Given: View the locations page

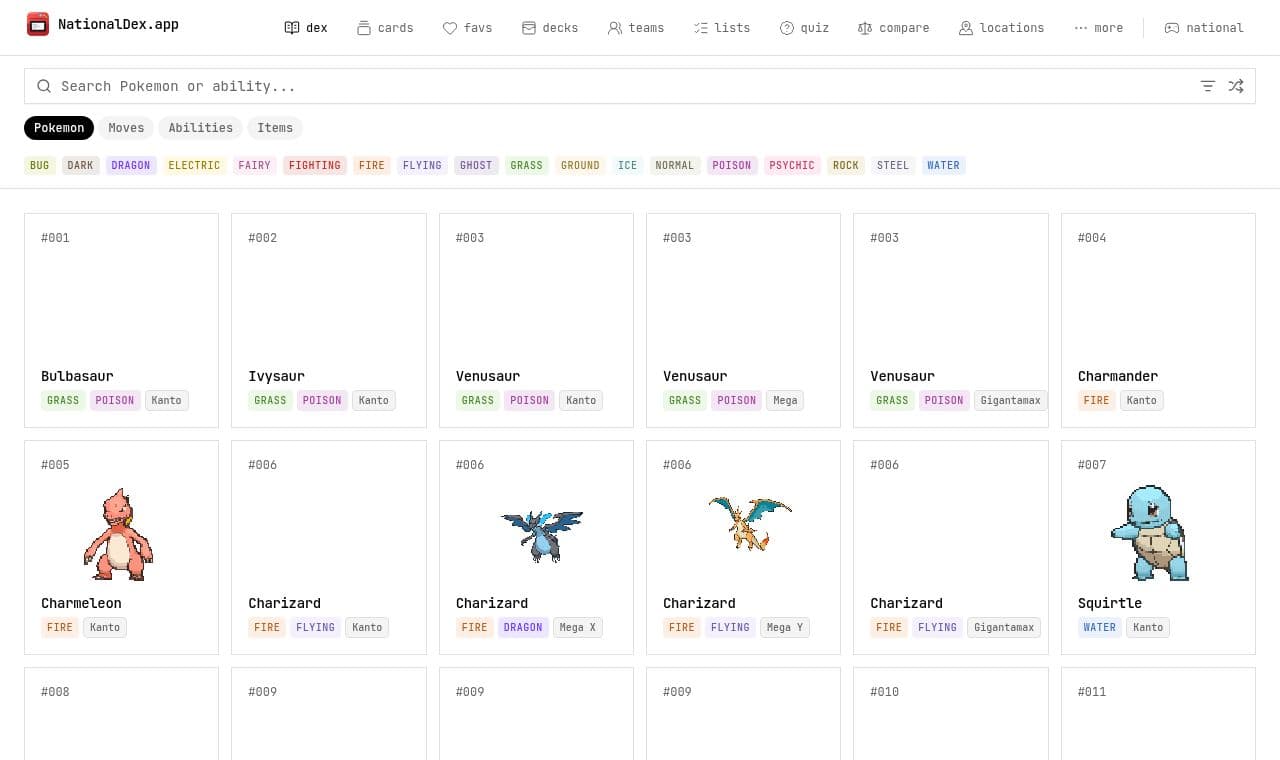Looking at the screenshot, I should pyautogui.click(x=1001, y=28).
